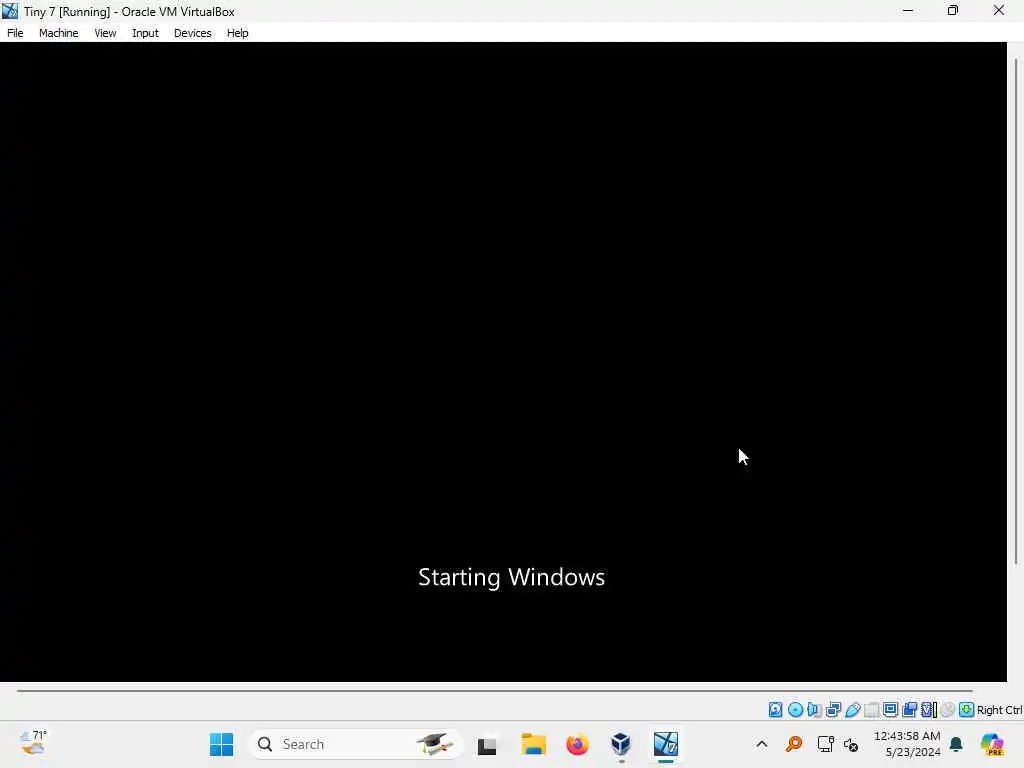Click the virtualization CPU status icon
The image size is (1024, 768).
929,710
